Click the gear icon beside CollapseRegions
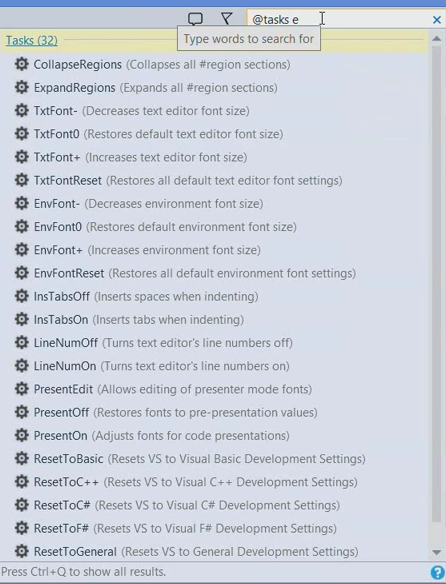This screenshot has height=584, width=446. point(22,64)
